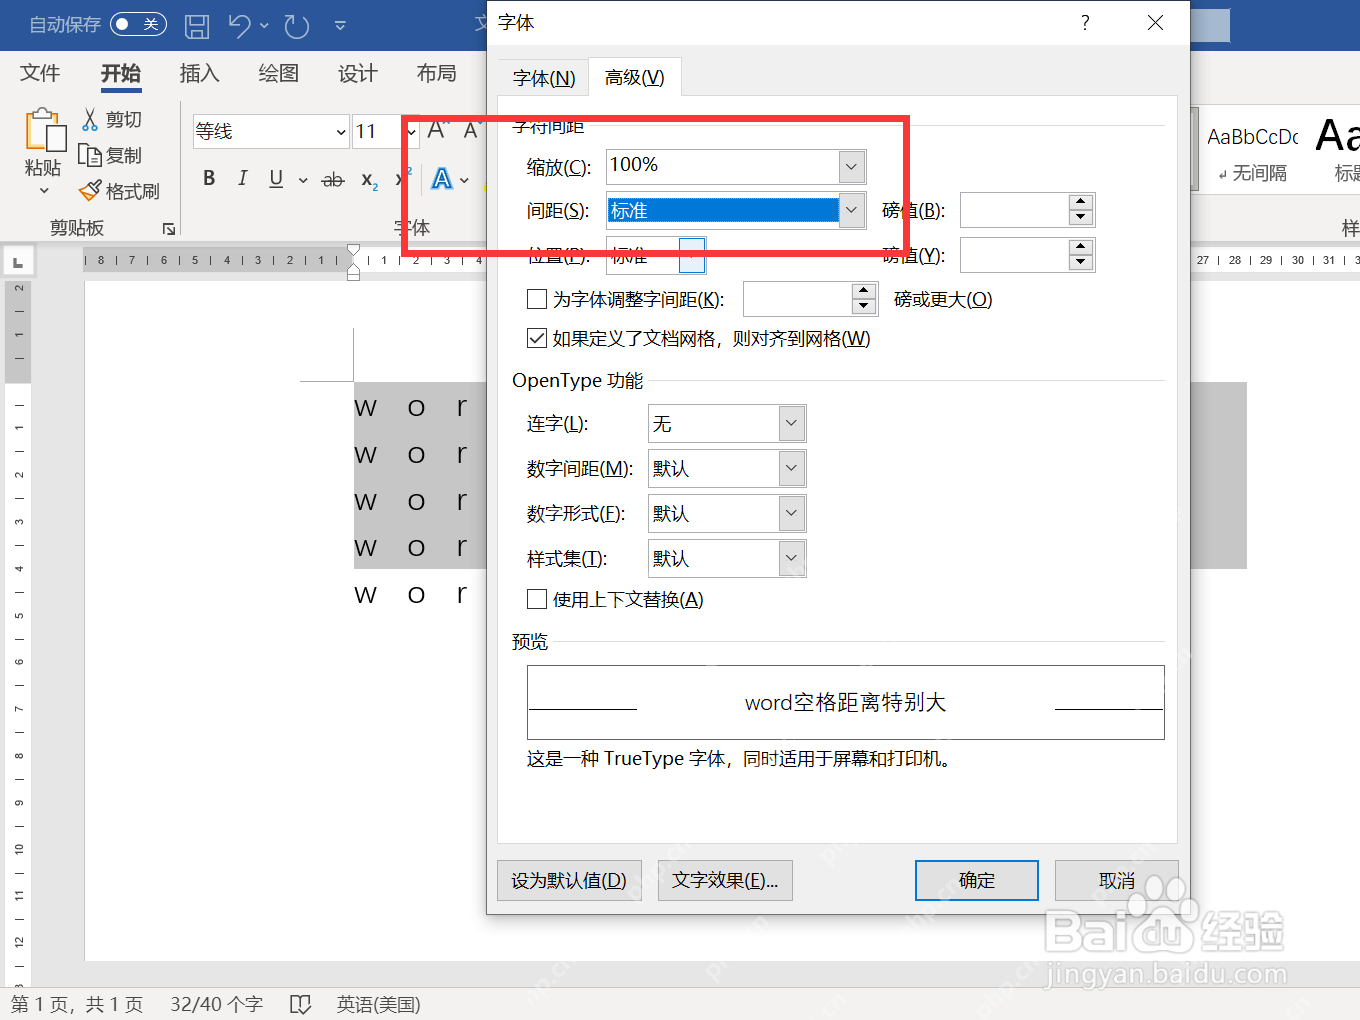Open the 设计 ribbon tab

coord(357,73)
